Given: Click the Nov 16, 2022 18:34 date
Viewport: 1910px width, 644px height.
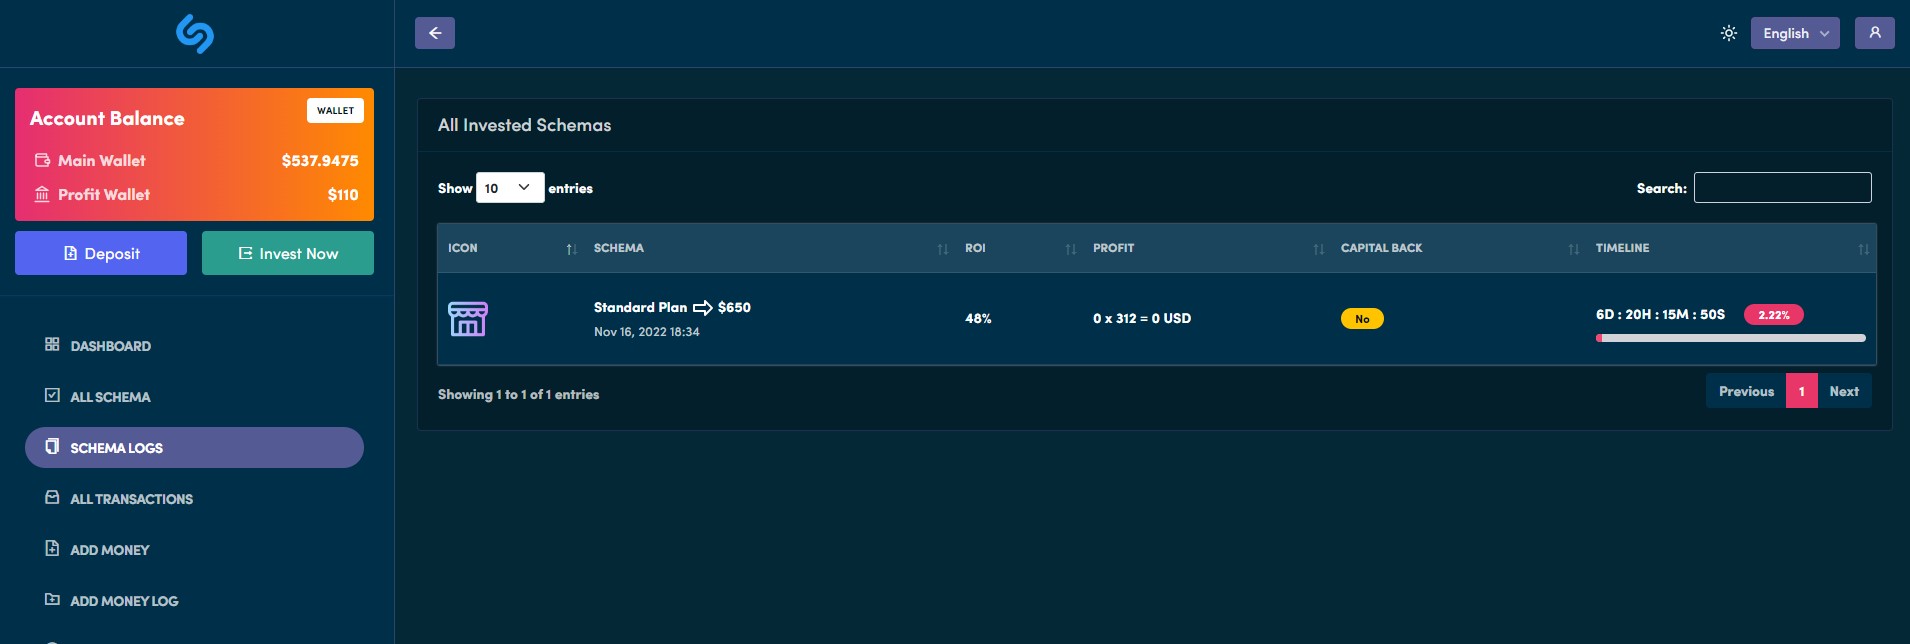Looking at the screenshot, I should (647, 332).
